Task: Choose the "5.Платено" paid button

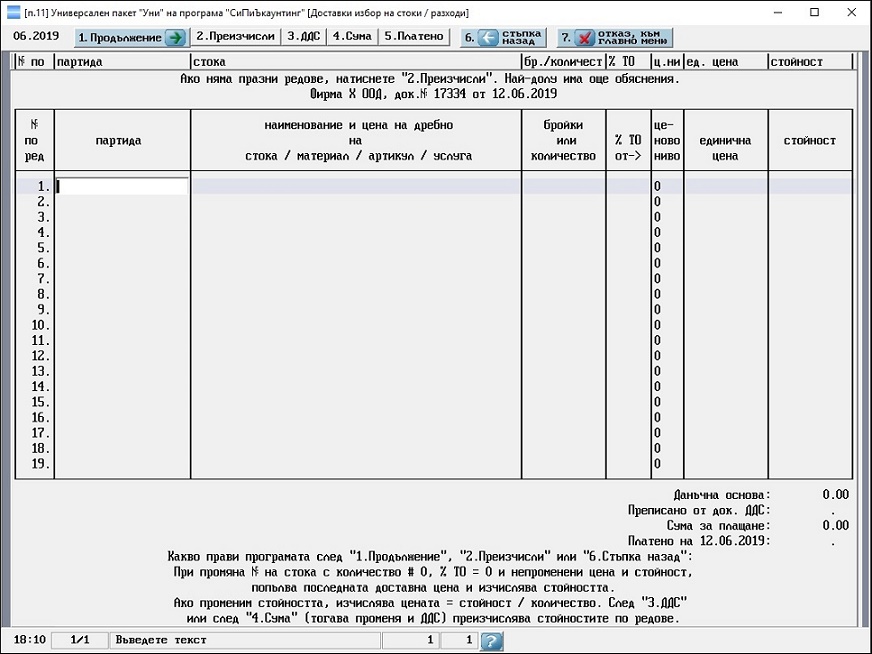Action: 414,37
